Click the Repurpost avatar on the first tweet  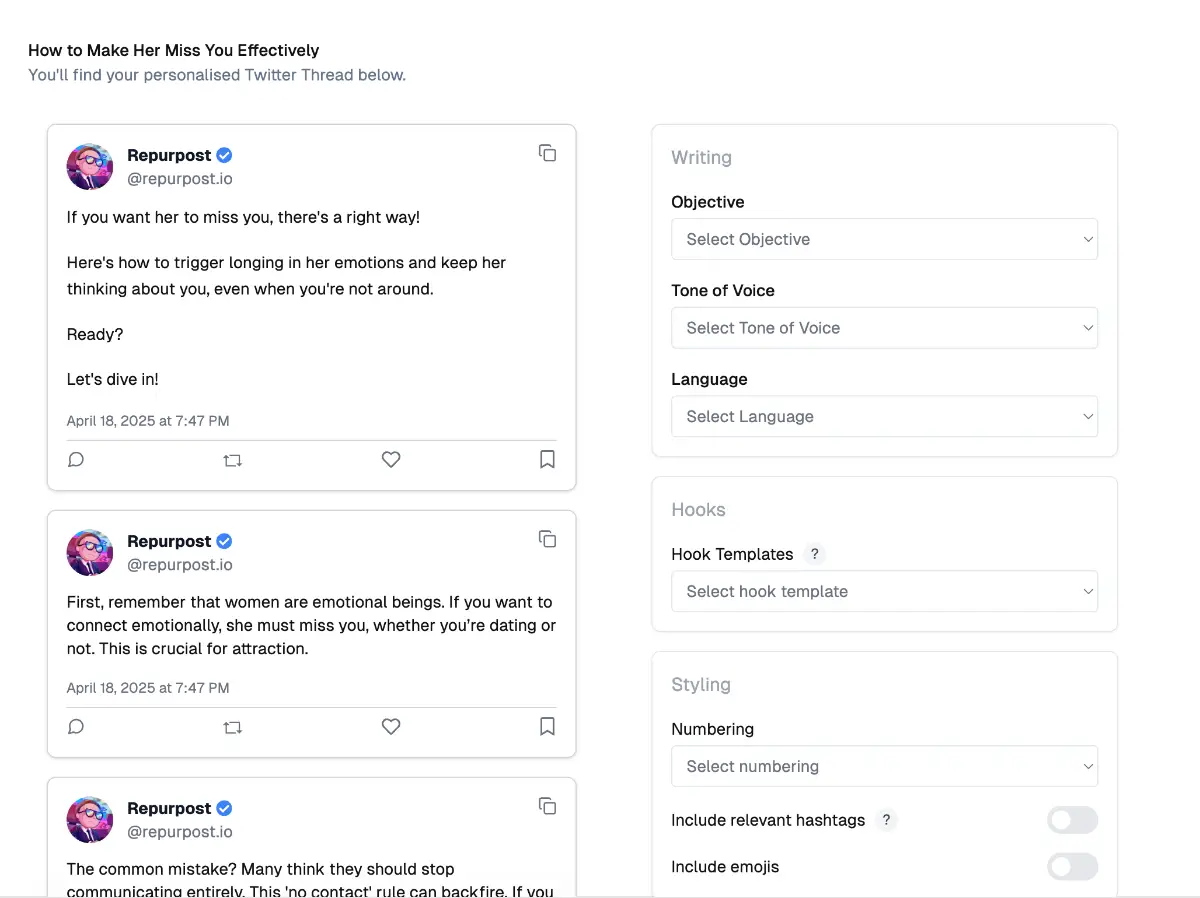pos(90,167)
